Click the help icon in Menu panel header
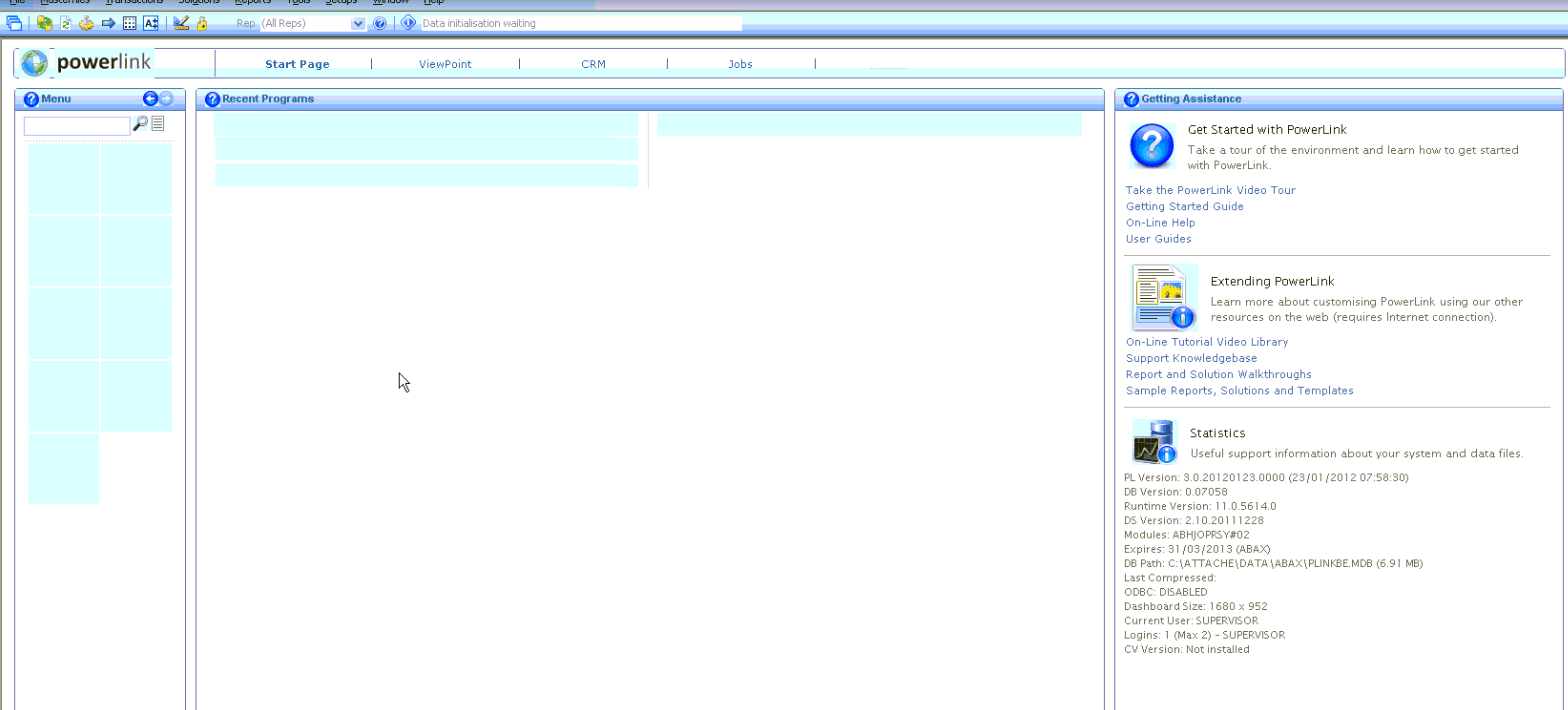1568x710 pixels. 31,99
